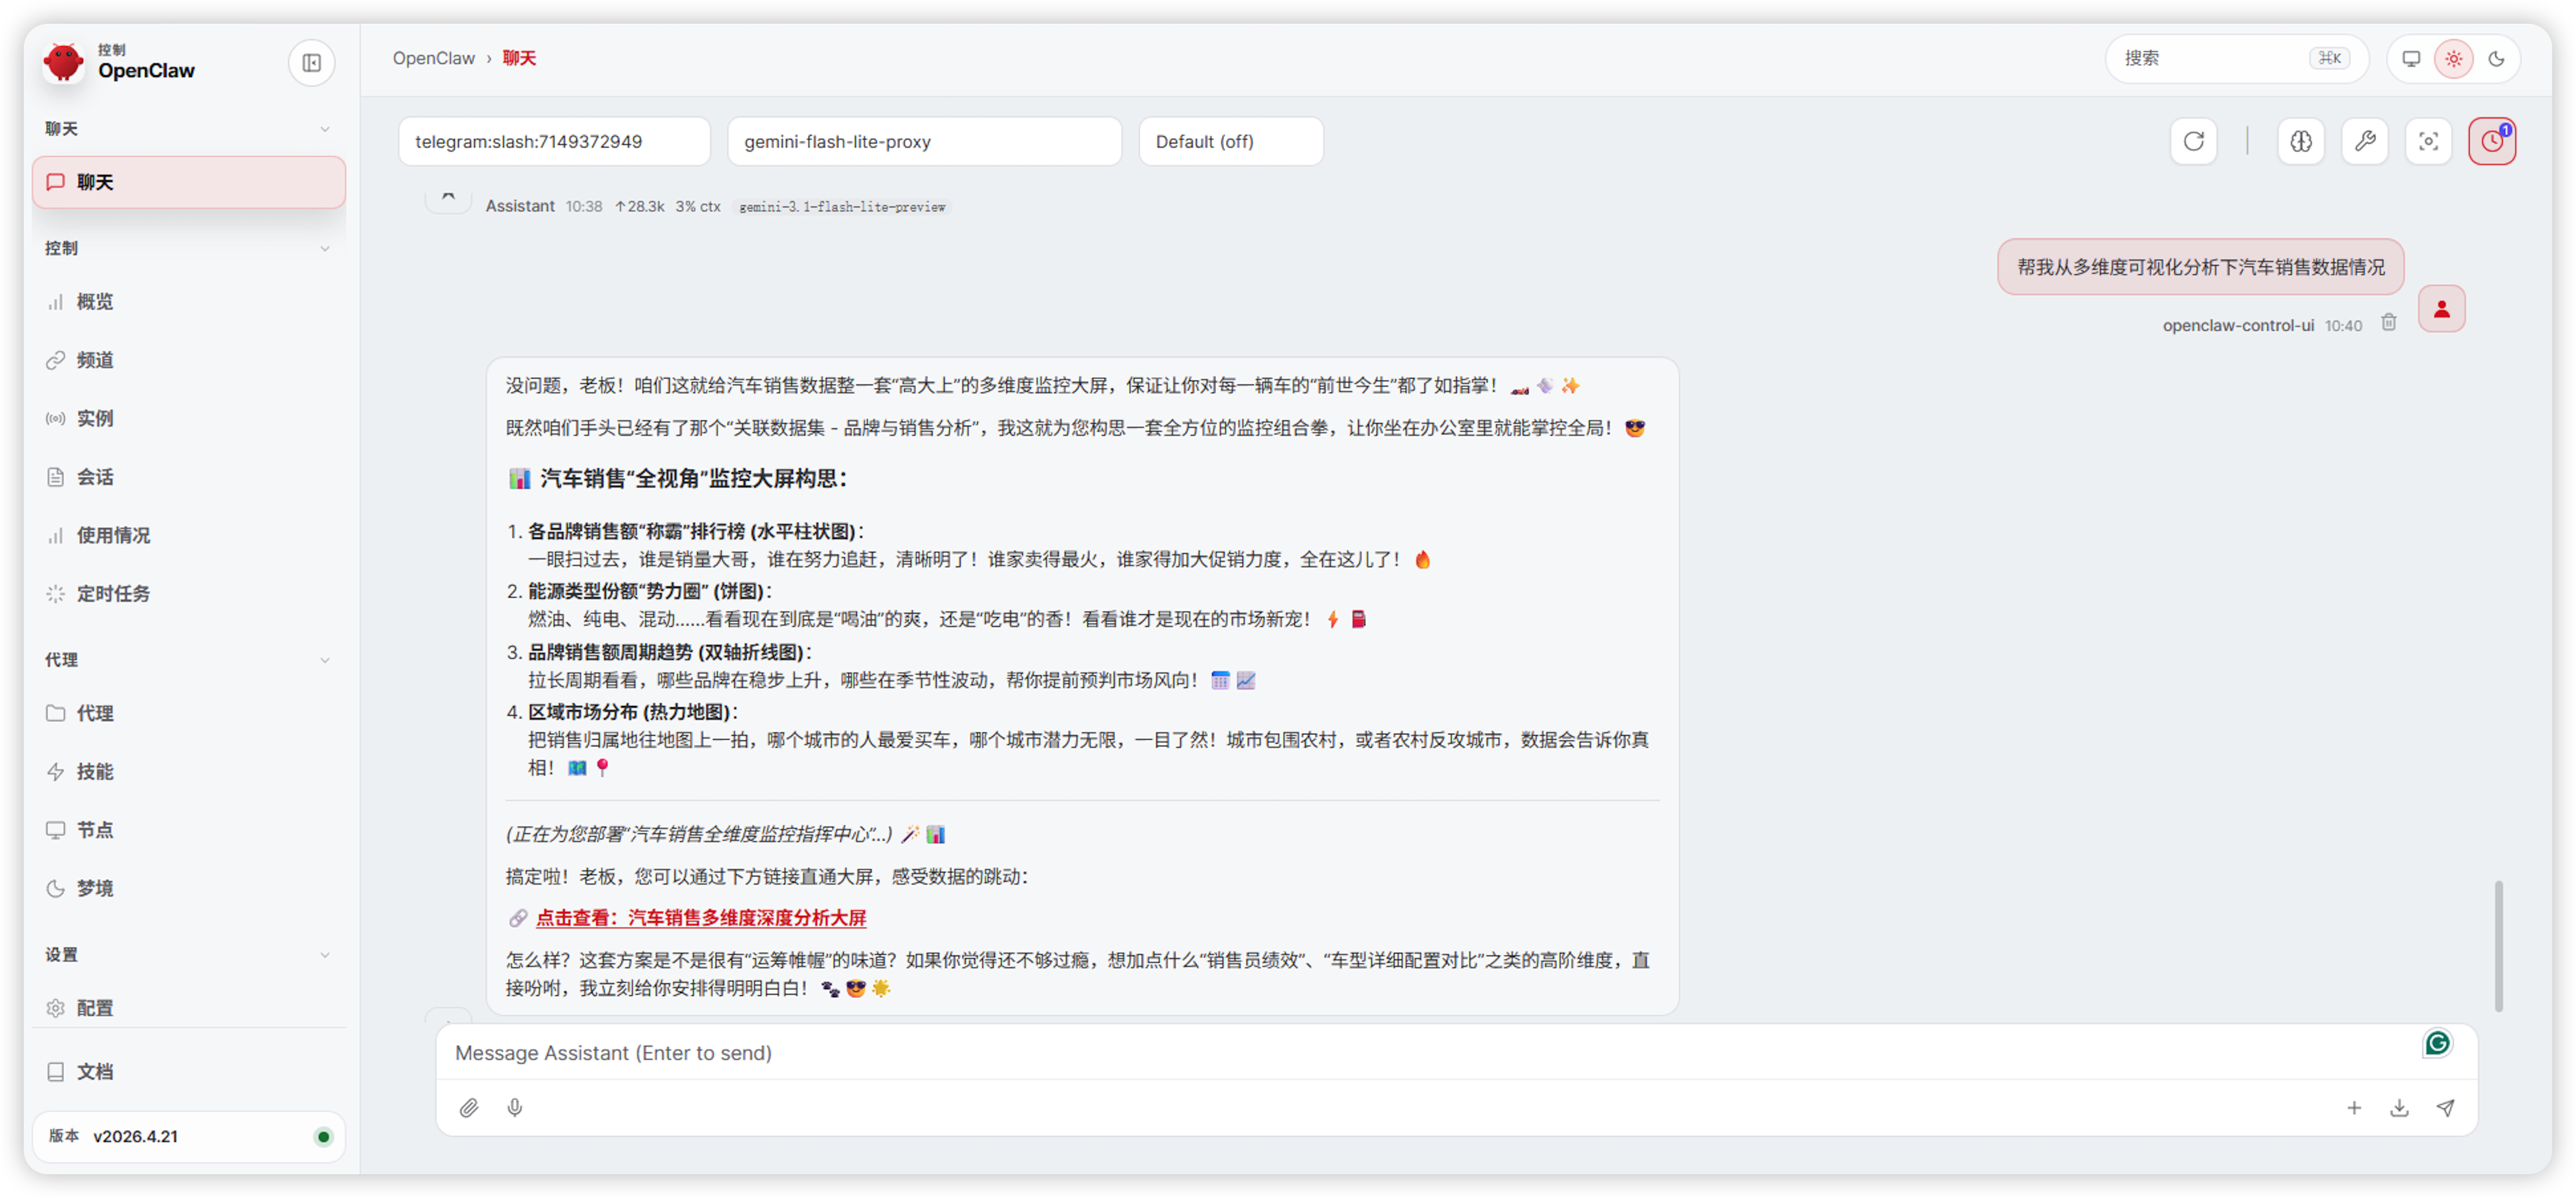Viewport: 2576px width, 1198px height.
Task: Click the Grammarly icon in input
Action: pos(2437,1043)
